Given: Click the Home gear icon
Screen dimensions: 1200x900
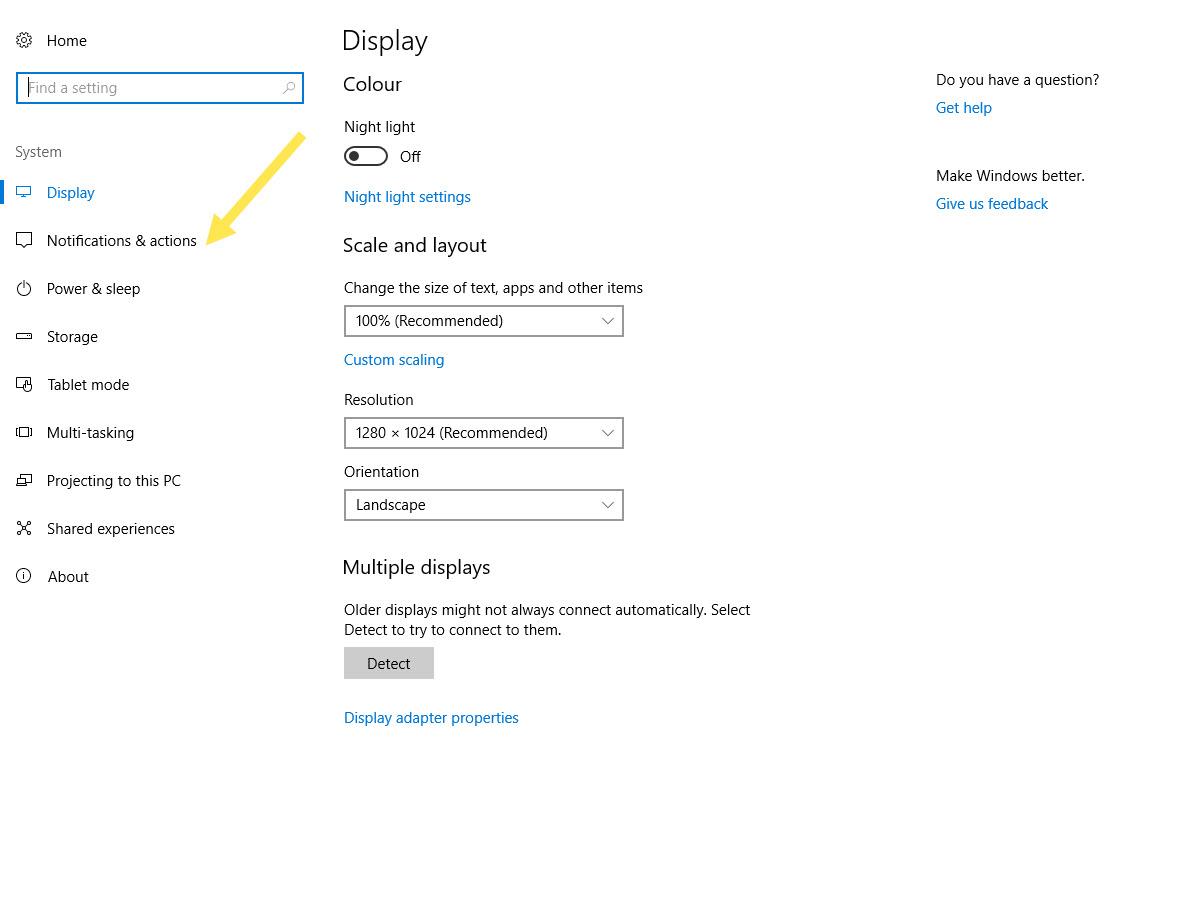Looking at the screenshot, I should (x=24, y=41).
